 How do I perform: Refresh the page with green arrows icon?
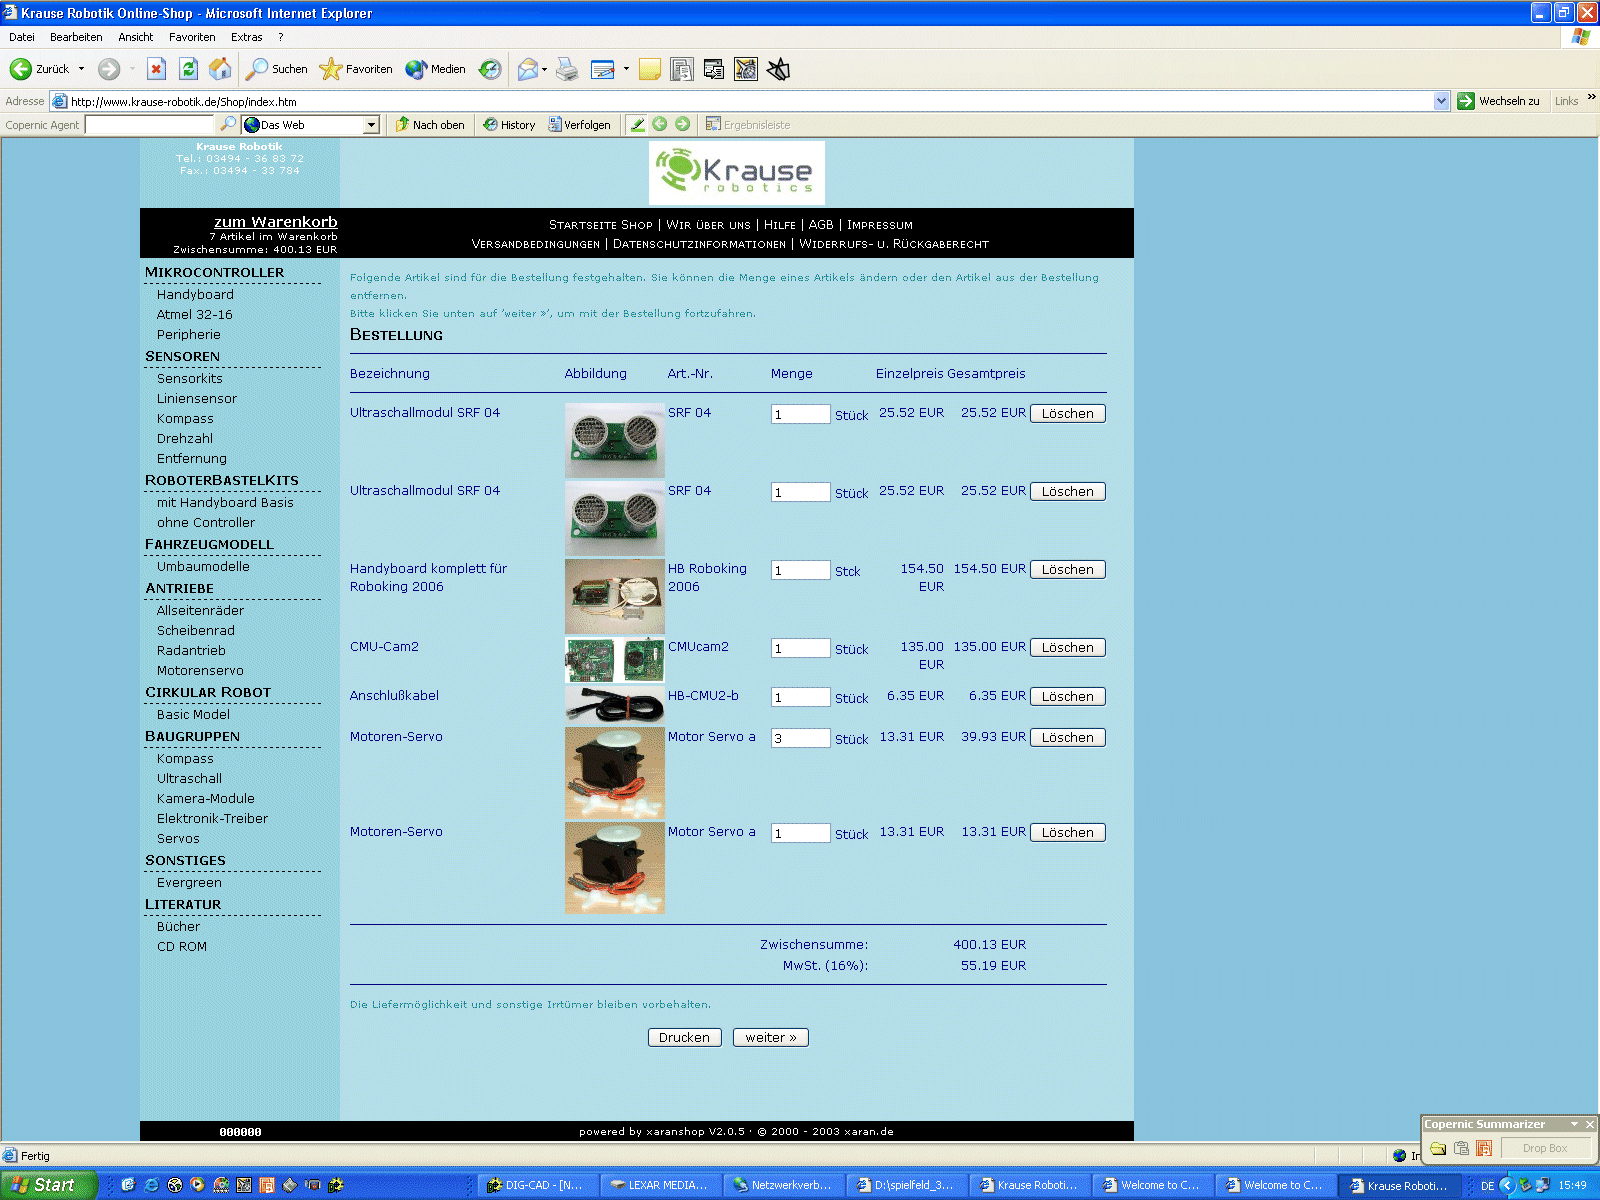188,69
